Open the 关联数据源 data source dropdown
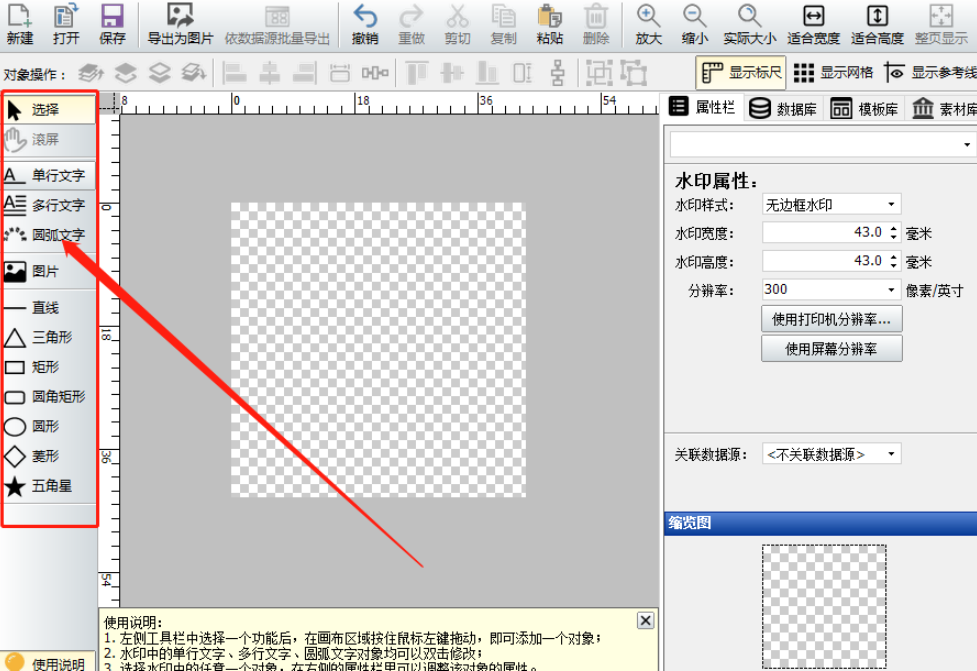 click(x=831, y=454)
